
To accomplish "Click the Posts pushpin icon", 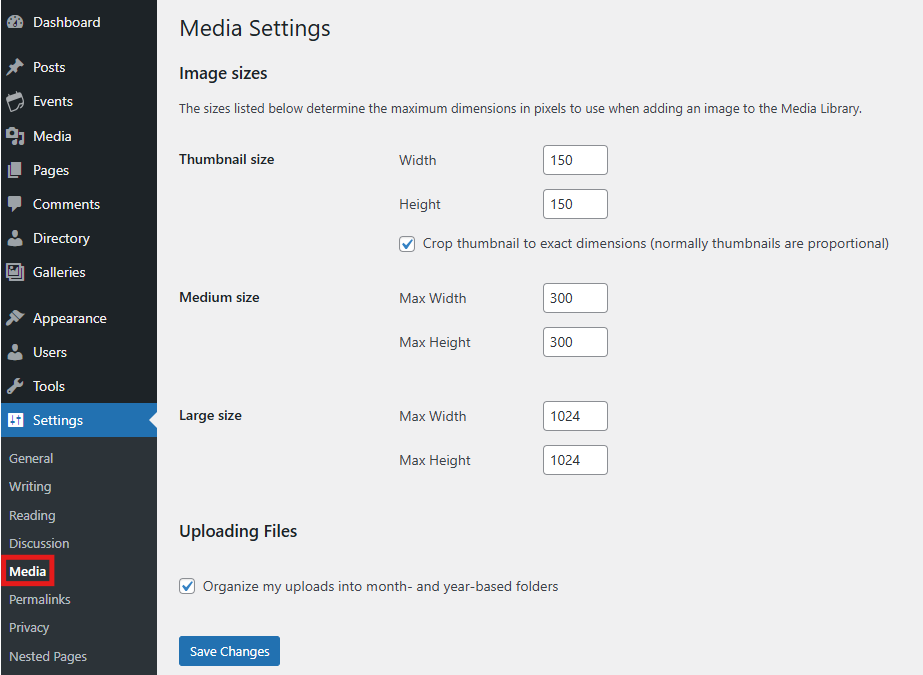I will pos(15,67).
